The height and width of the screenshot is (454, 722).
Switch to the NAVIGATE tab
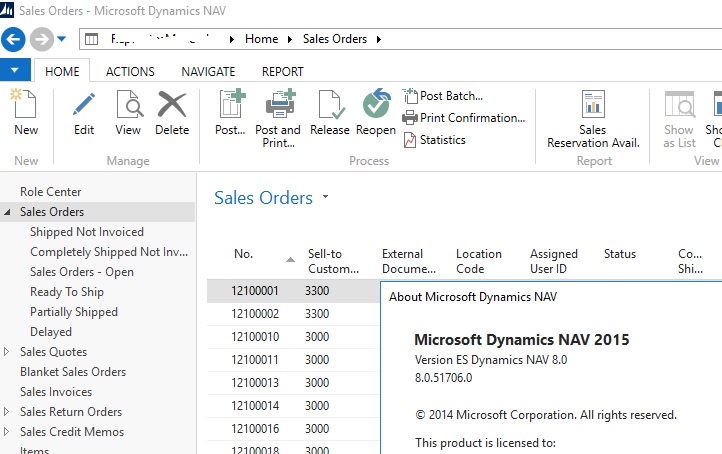point(208,72)
